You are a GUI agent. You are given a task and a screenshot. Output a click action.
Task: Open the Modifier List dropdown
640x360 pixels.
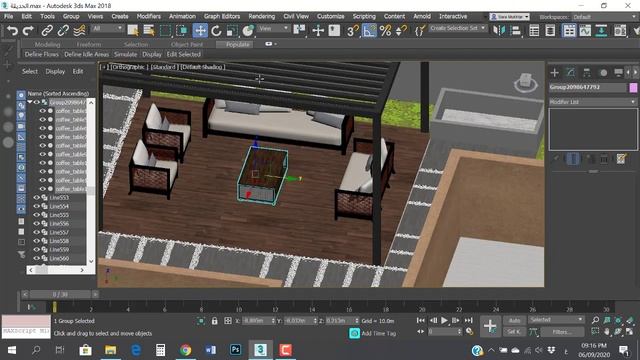coord(593,102)
